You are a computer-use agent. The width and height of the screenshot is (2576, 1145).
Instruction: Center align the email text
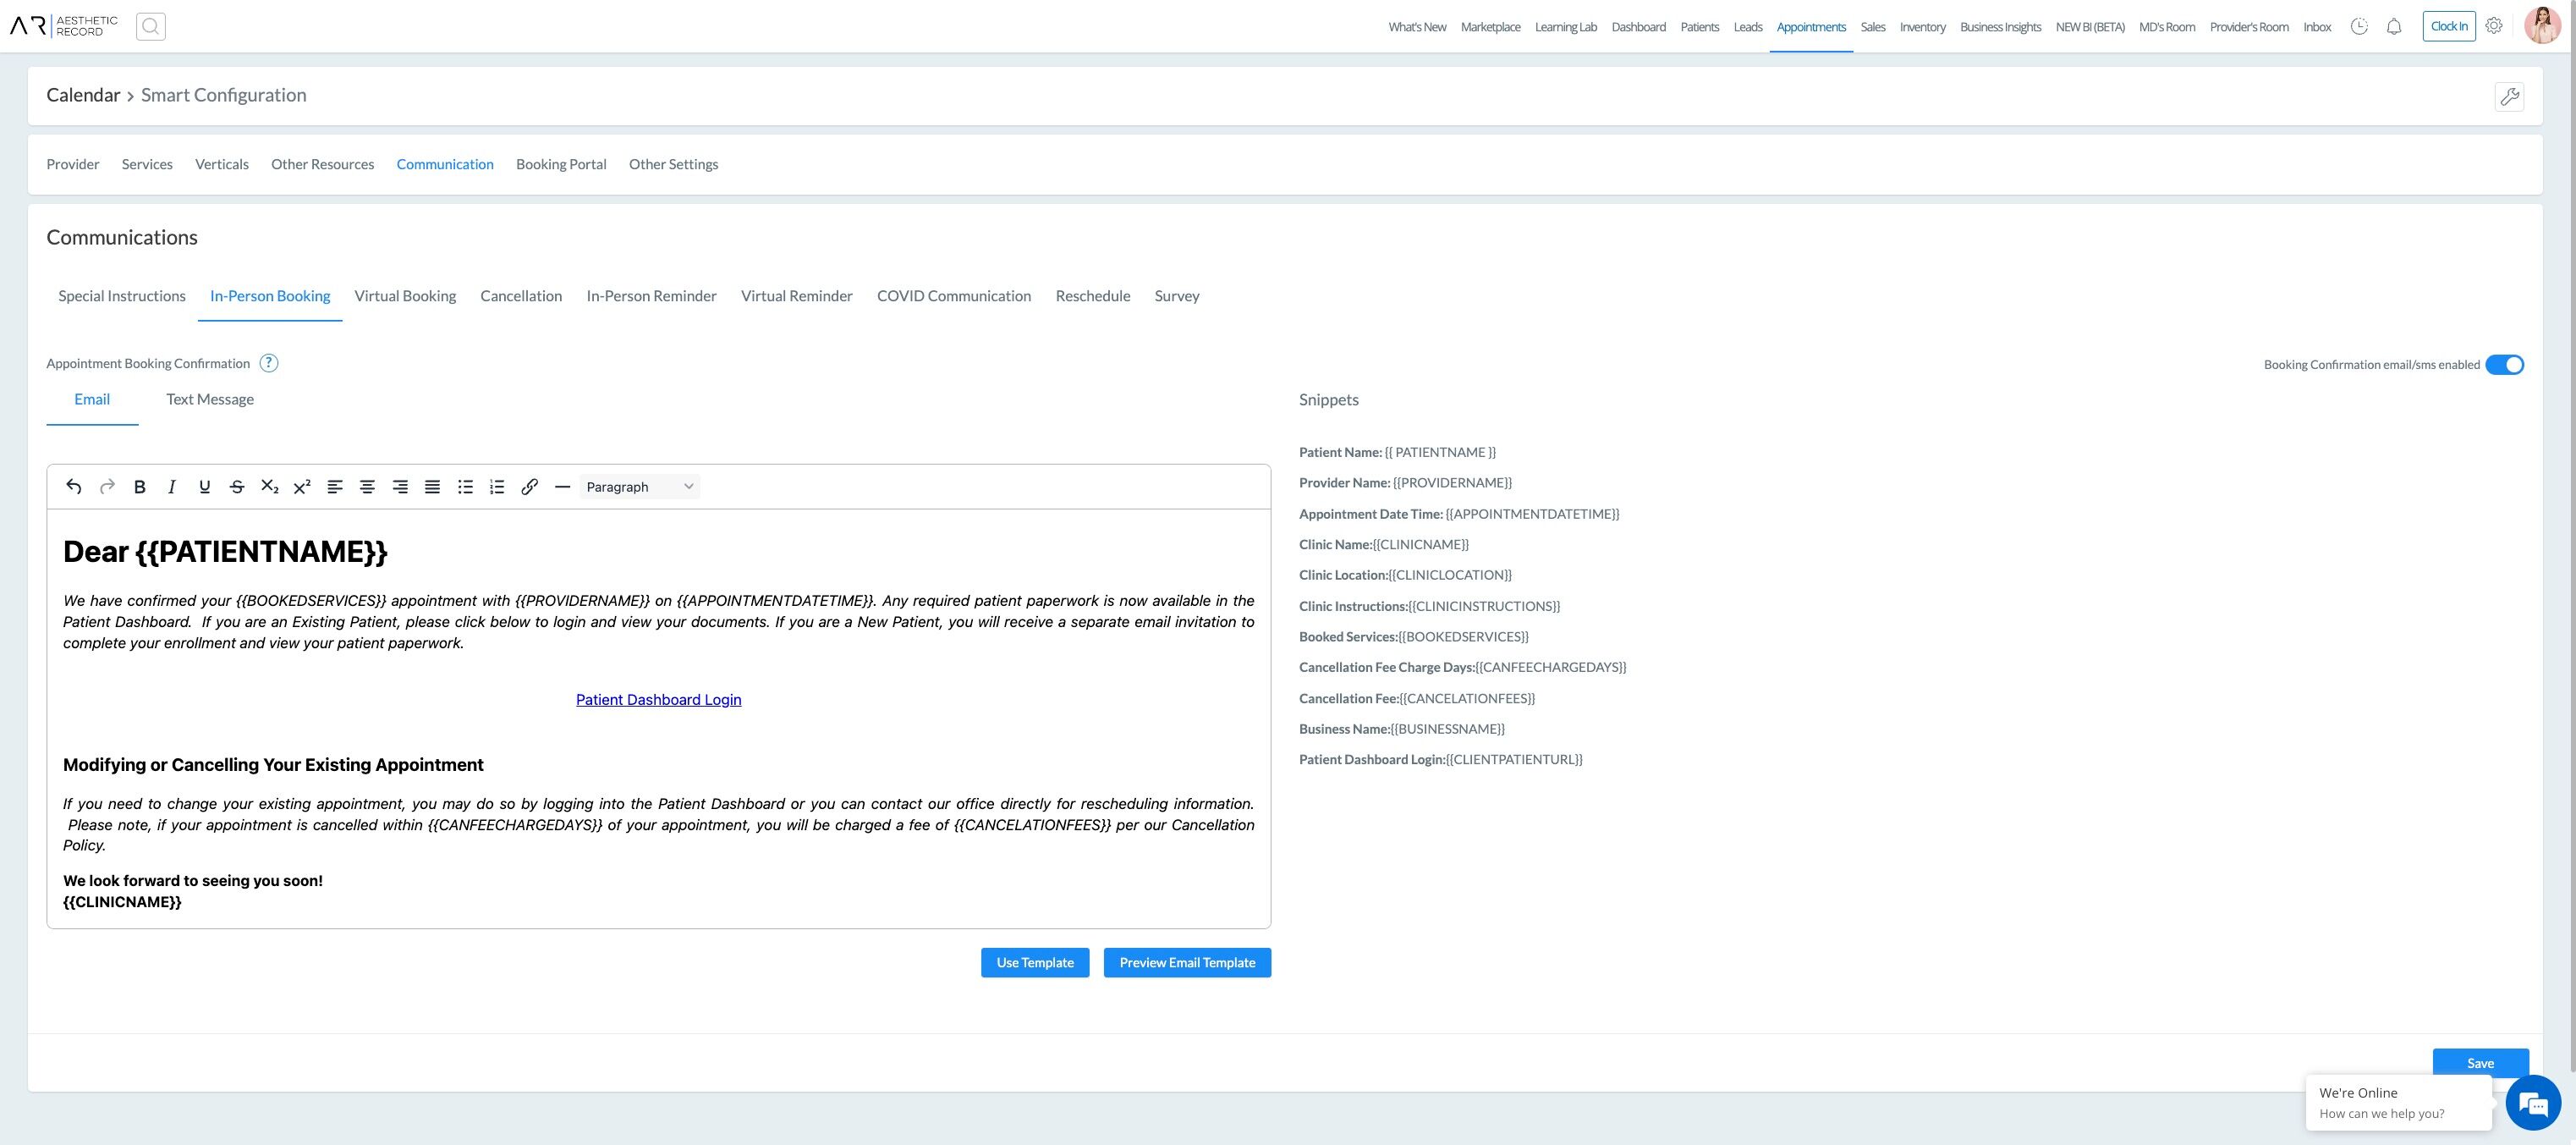pyautogui.click(x=367, y=487)
